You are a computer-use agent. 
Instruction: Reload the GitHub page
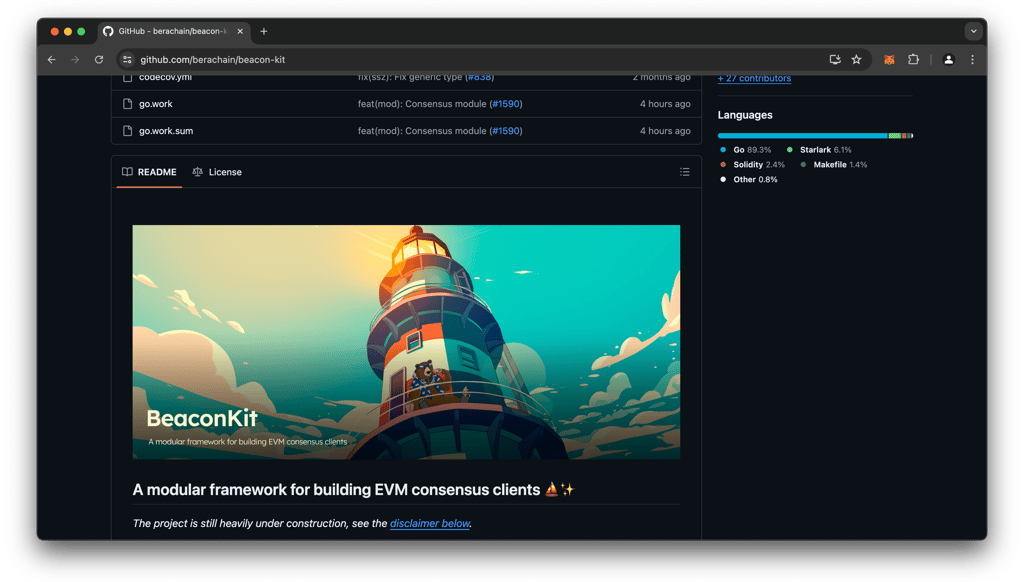99,59
